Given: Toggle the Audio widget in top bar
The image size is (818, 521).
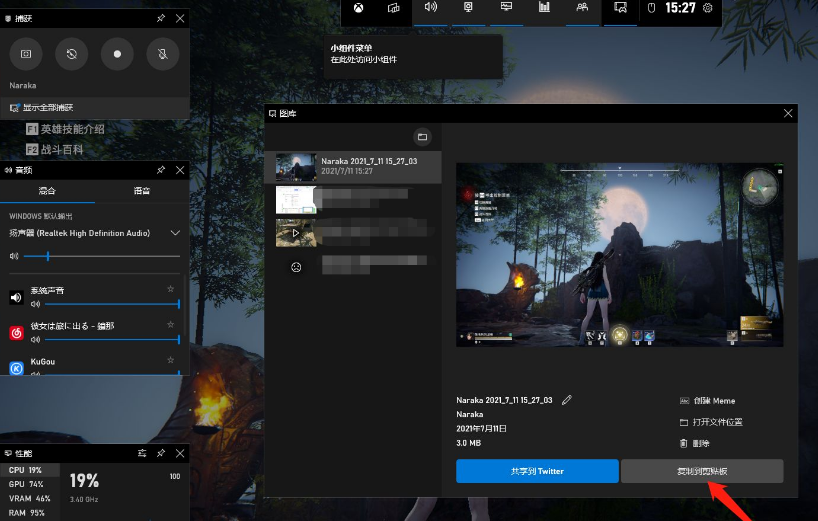Looking at the screenshot, I should pos(430,7).
